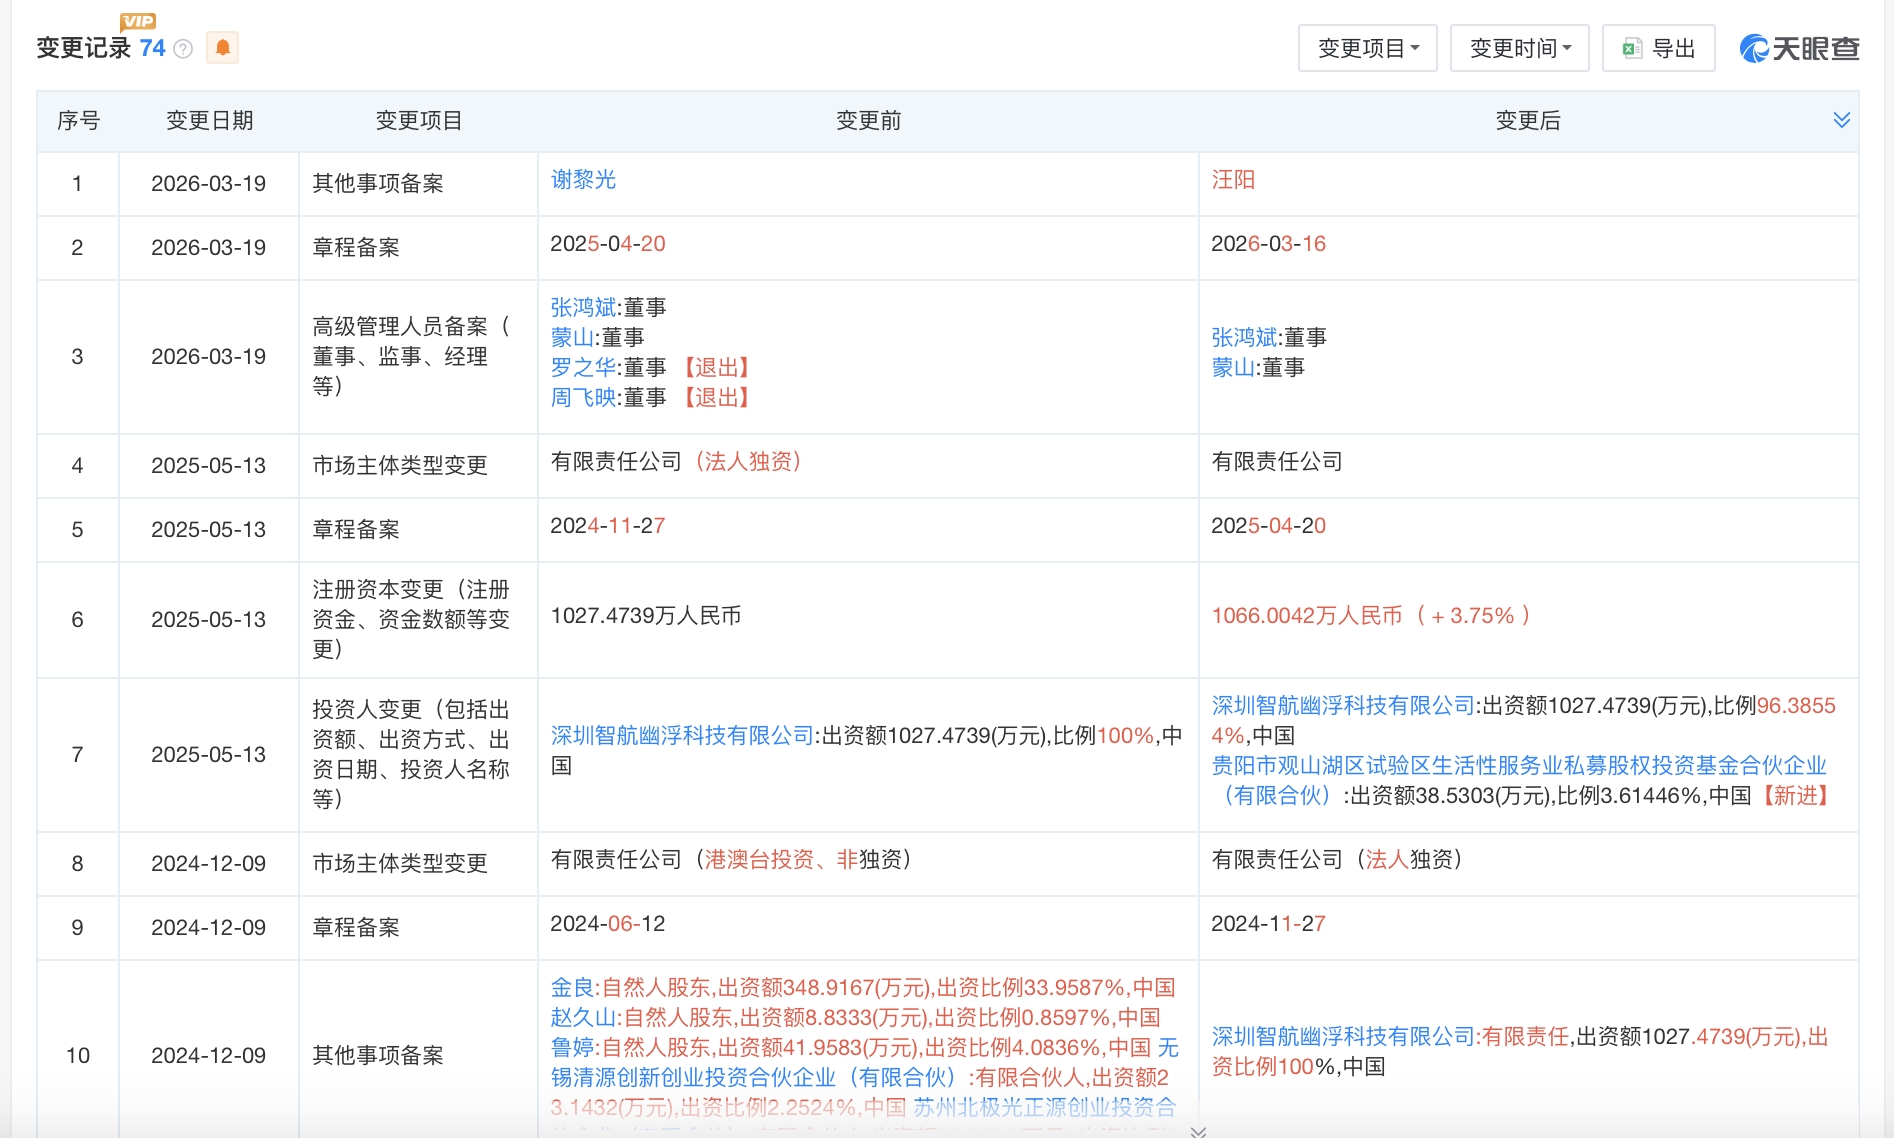Open the 金良 shareholder link
Viewport: 1894px width, 1138px height.
(572, 988)
